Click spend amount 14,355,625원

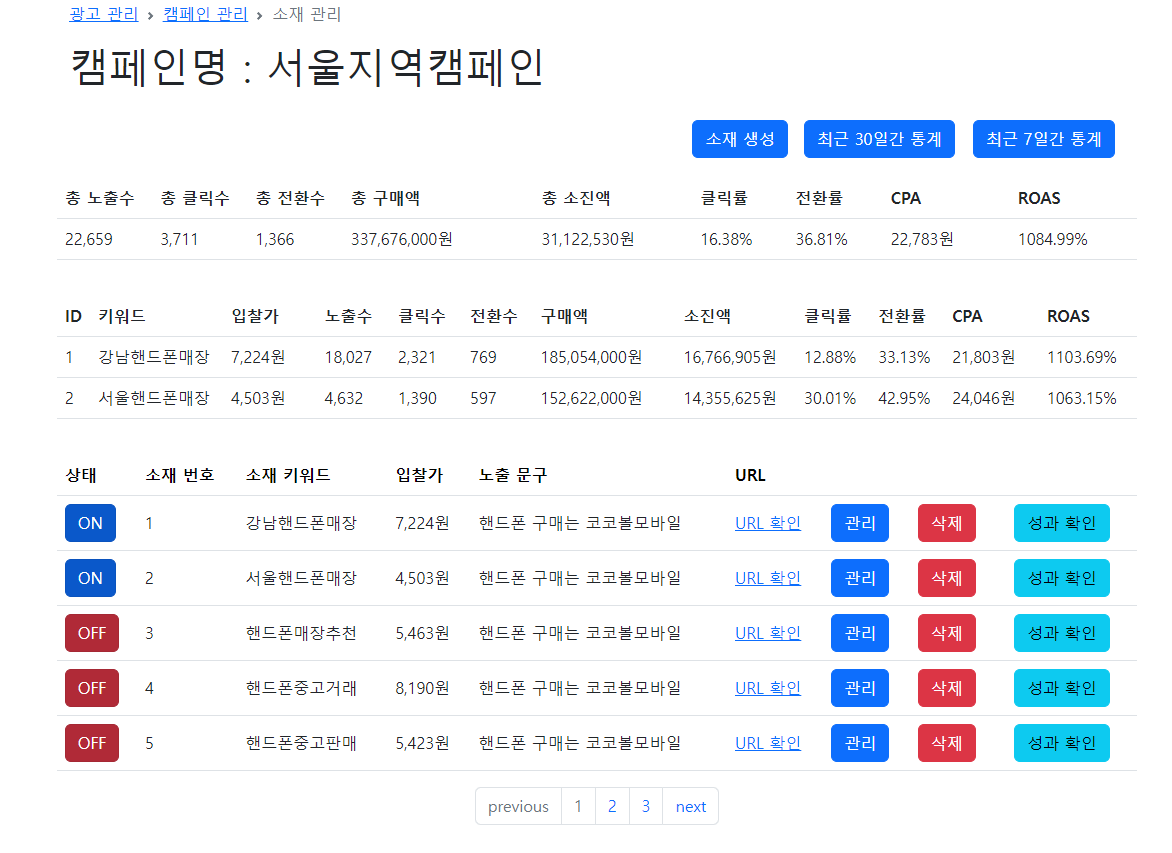730,398
